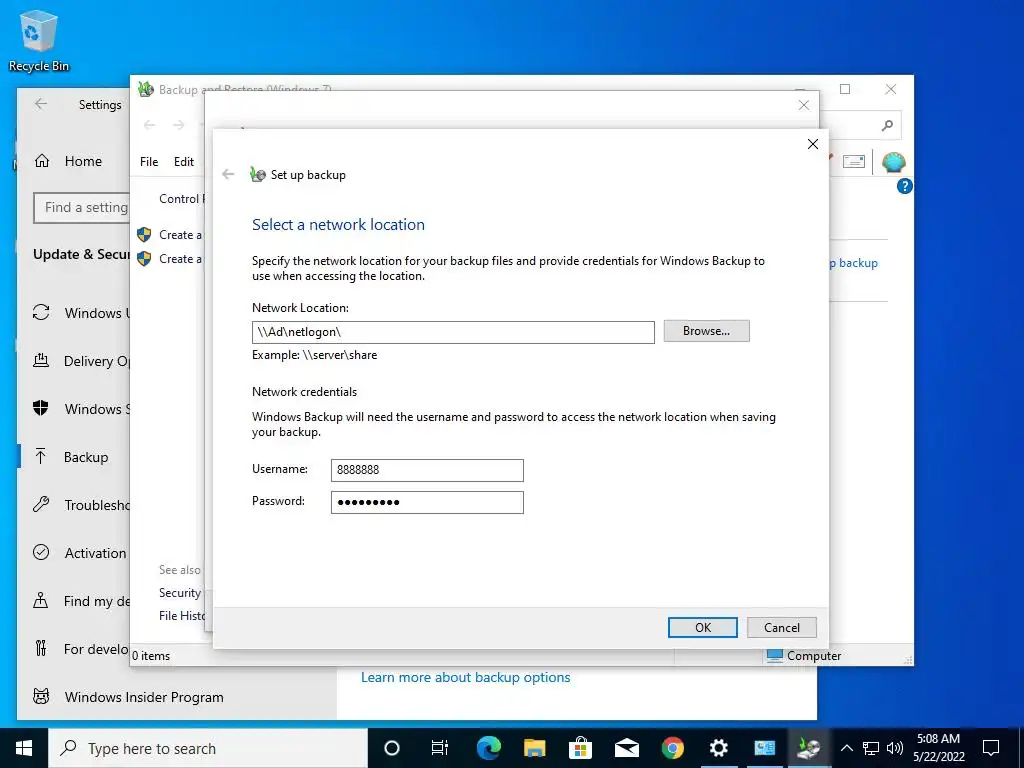Open Delivery Optimization in Settings
This screenshot has height=768, width=1024.
pos(81,360)
